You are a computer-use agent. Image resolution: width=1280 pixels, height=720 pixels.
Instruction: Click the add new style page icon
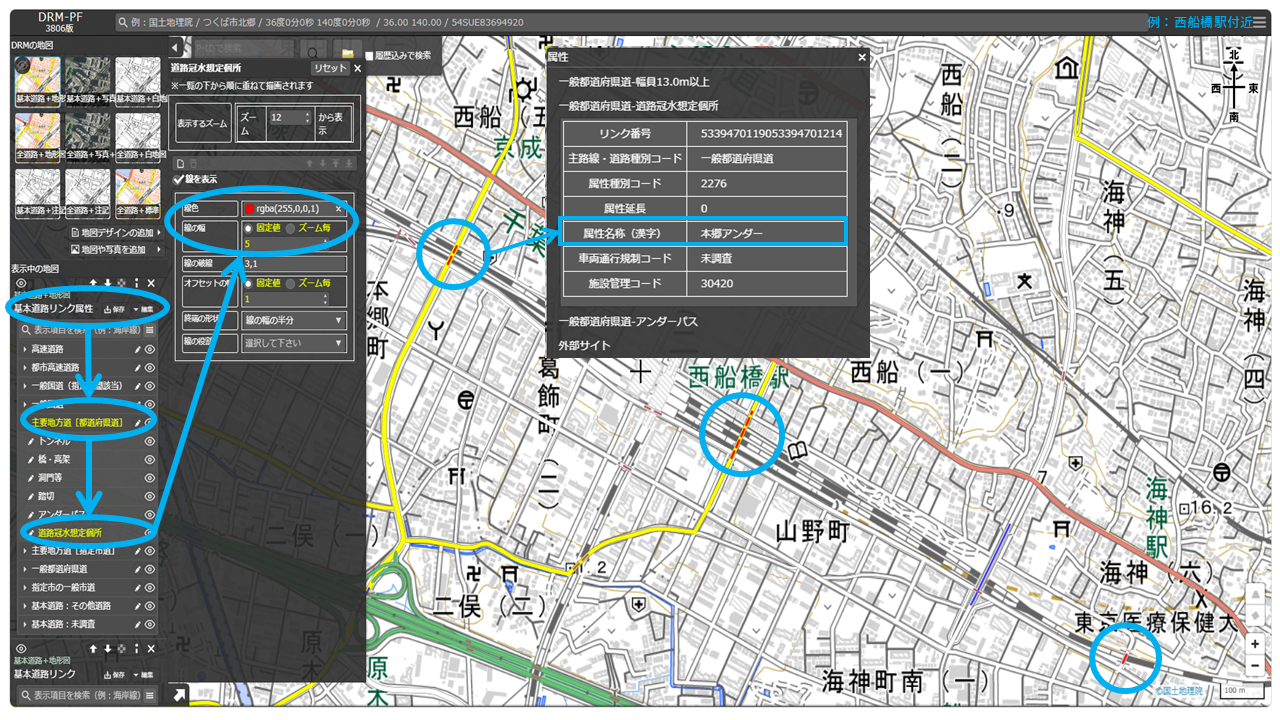pyautogui.click(x=178, y=163)
